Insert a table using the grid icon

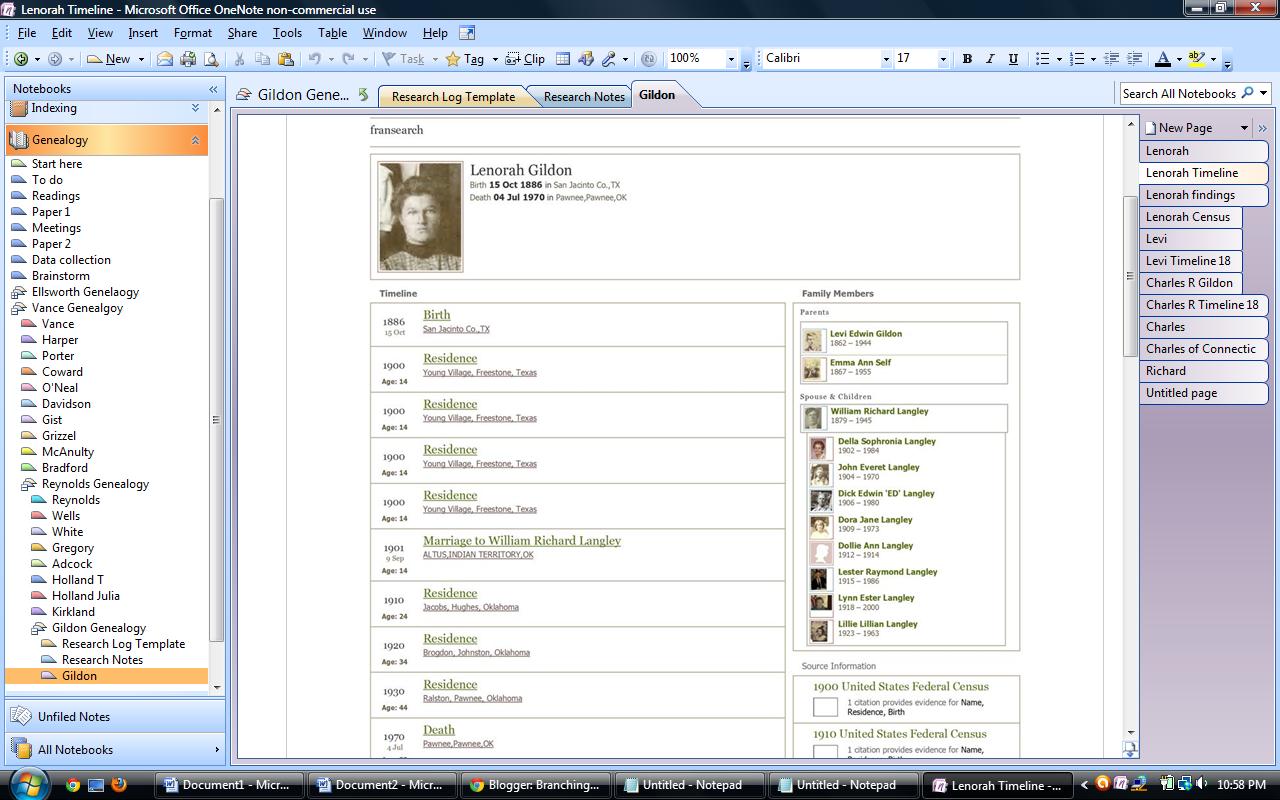pyautogui.click(x=563, y=59)
